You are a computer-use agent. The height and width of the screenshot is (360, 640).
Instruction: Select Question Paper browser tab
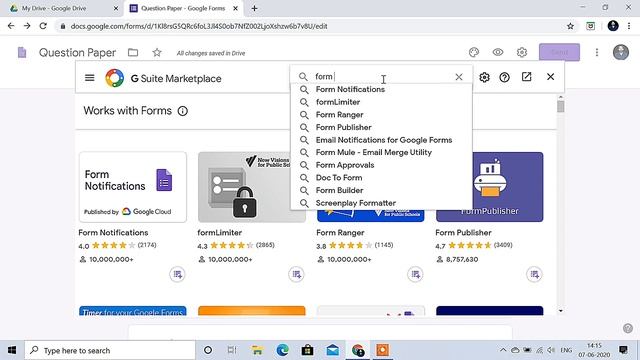point(184,8)
